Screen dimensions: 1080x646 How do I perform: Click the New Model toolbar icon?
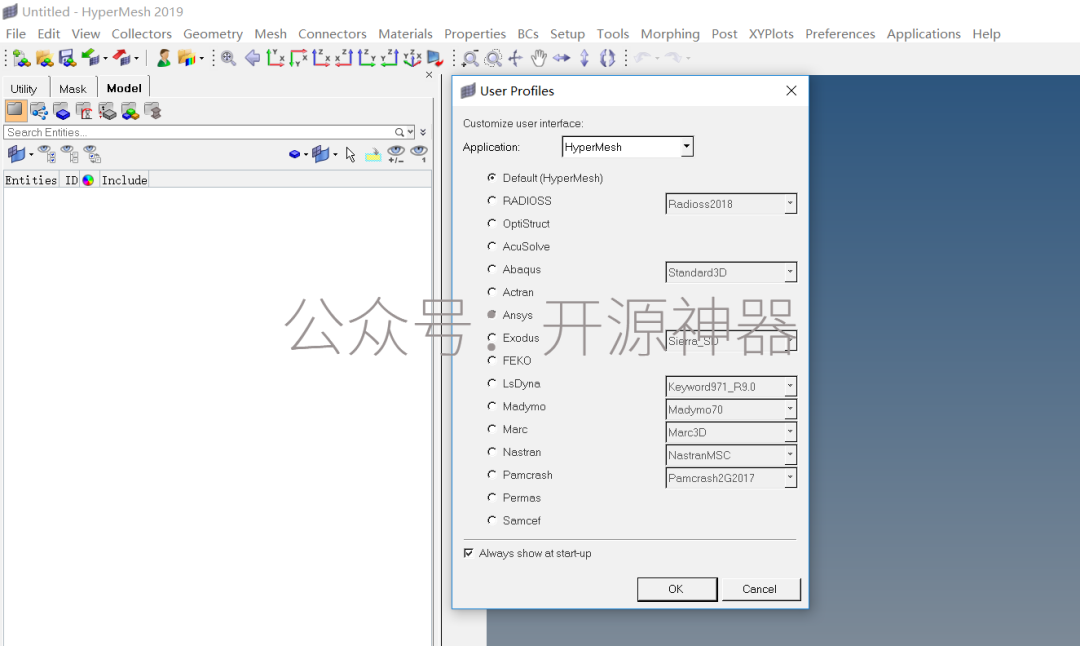(x=21, y=59)
